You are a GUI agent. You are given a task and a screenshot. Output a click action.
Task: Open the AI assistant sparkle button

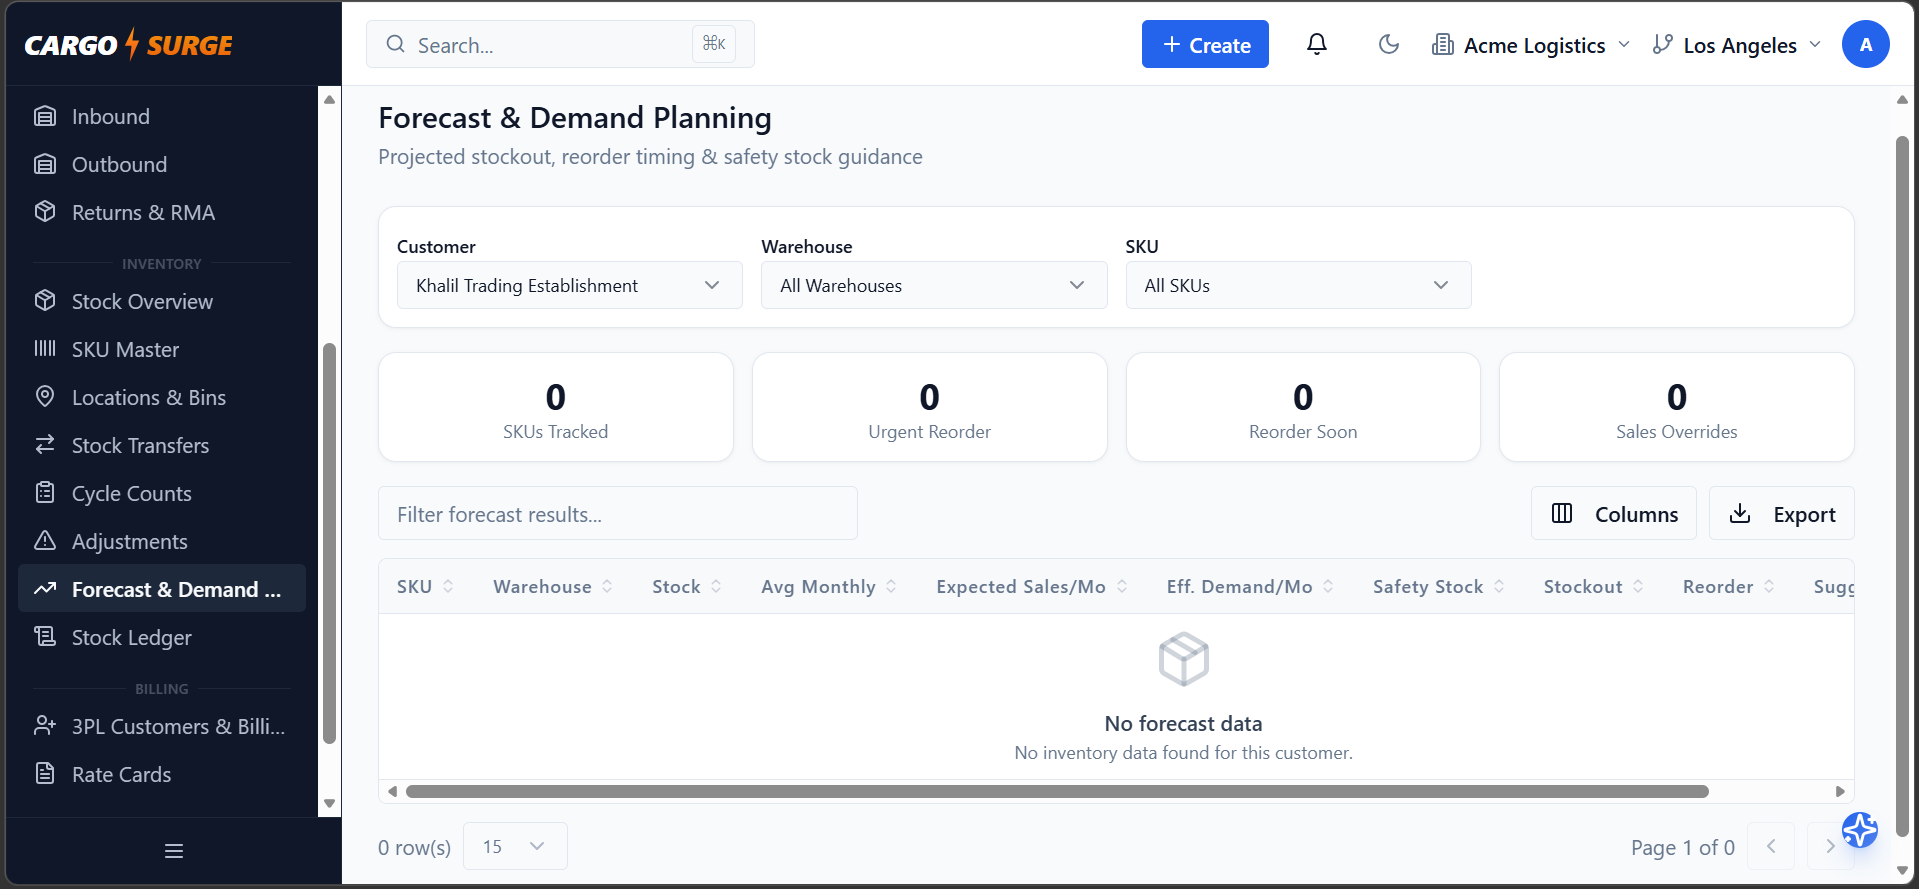click(x=1860, y=830)
